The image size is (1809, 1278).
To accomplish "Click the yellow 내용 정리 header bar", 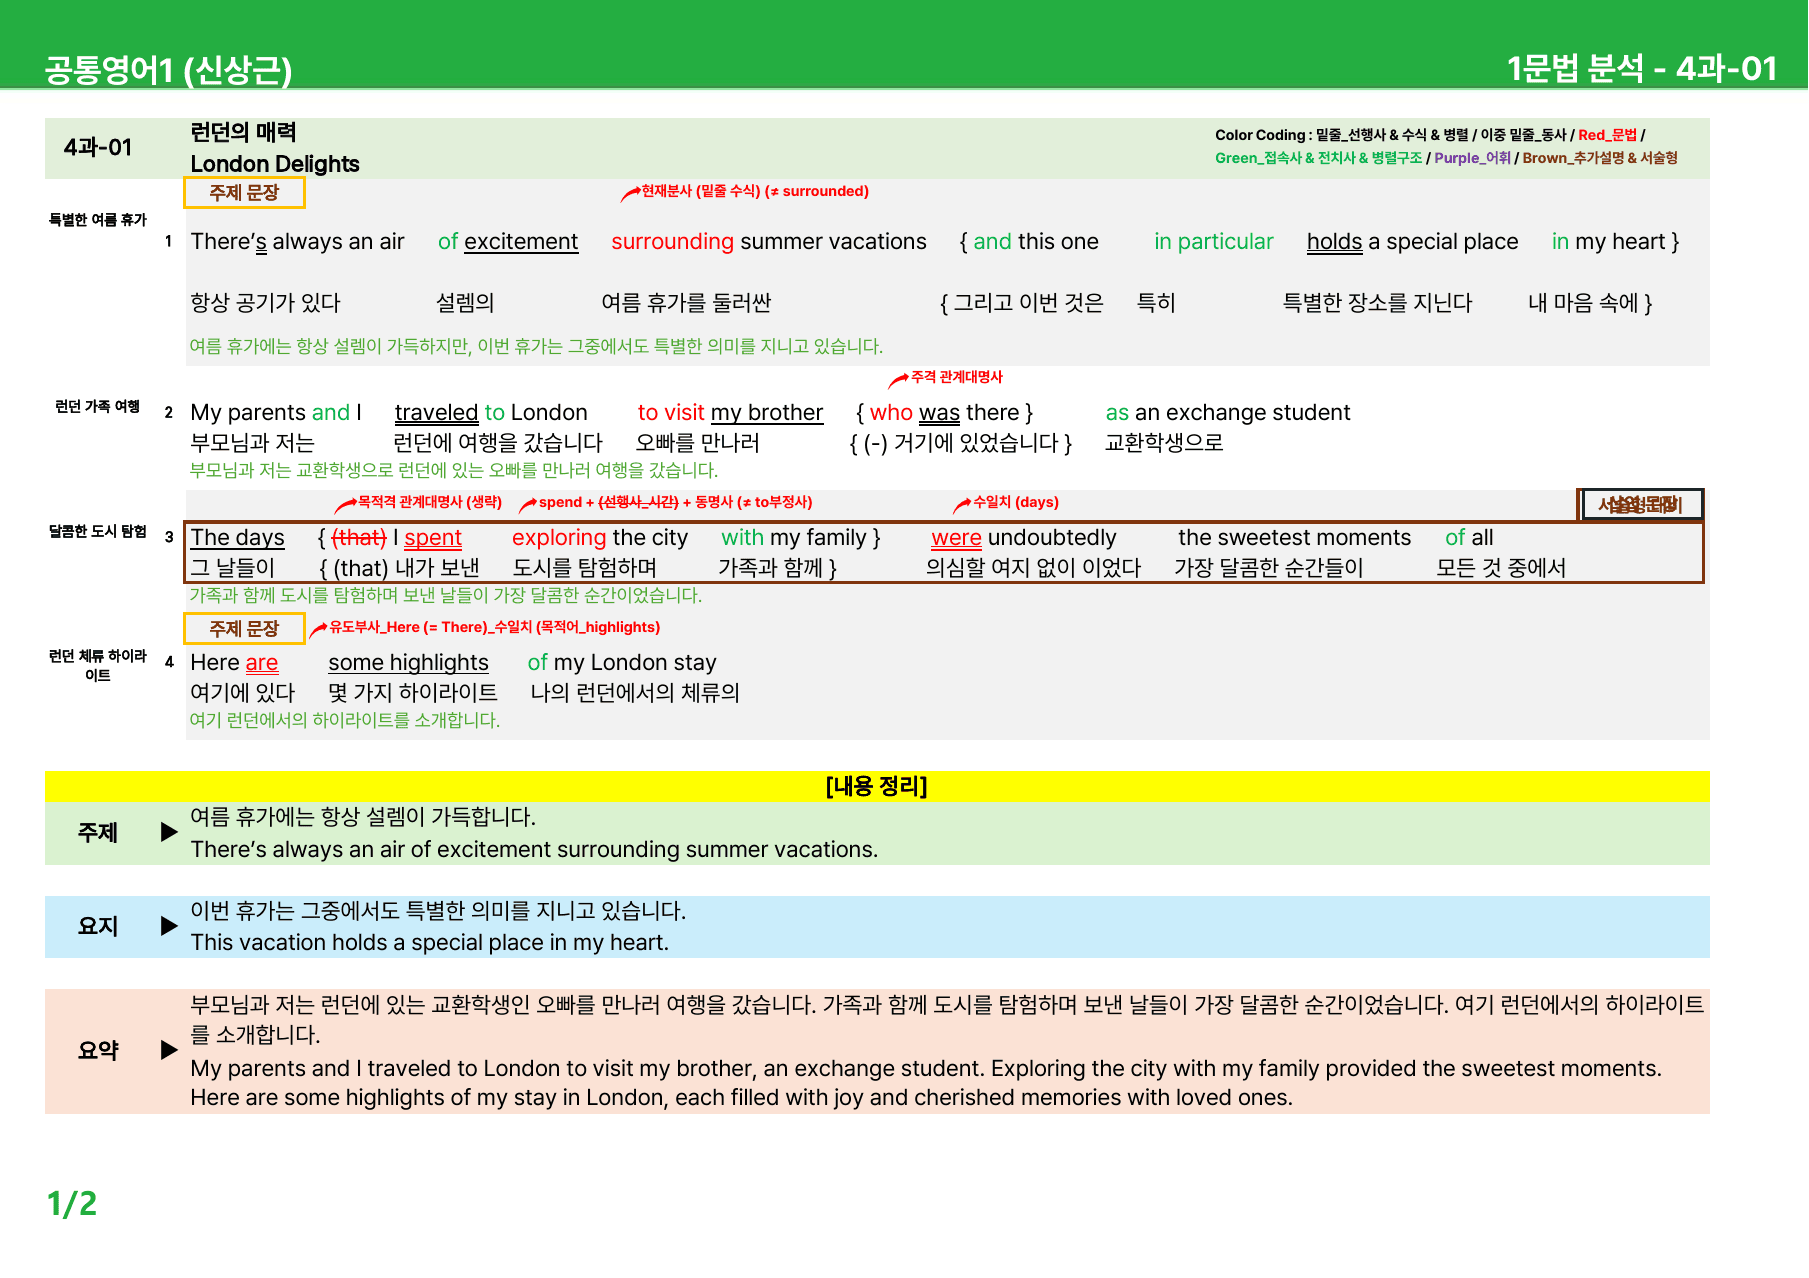I will click(x=877, y=786).
